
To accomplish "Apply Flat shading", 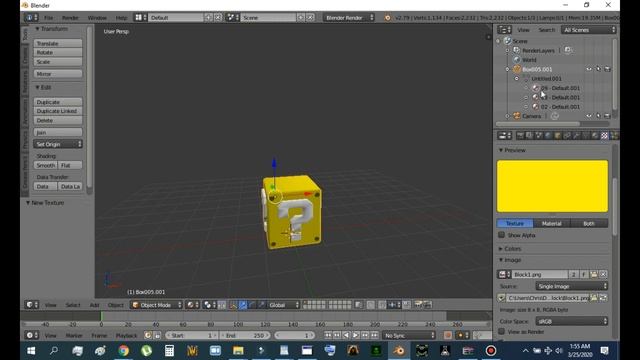I will click(x=70, y=165).
